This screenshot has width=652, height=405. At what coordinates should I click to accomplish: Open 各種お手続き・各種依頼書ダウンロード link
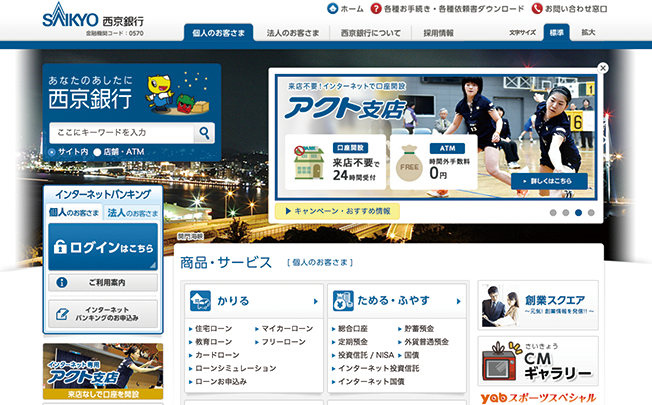[454, 9]
